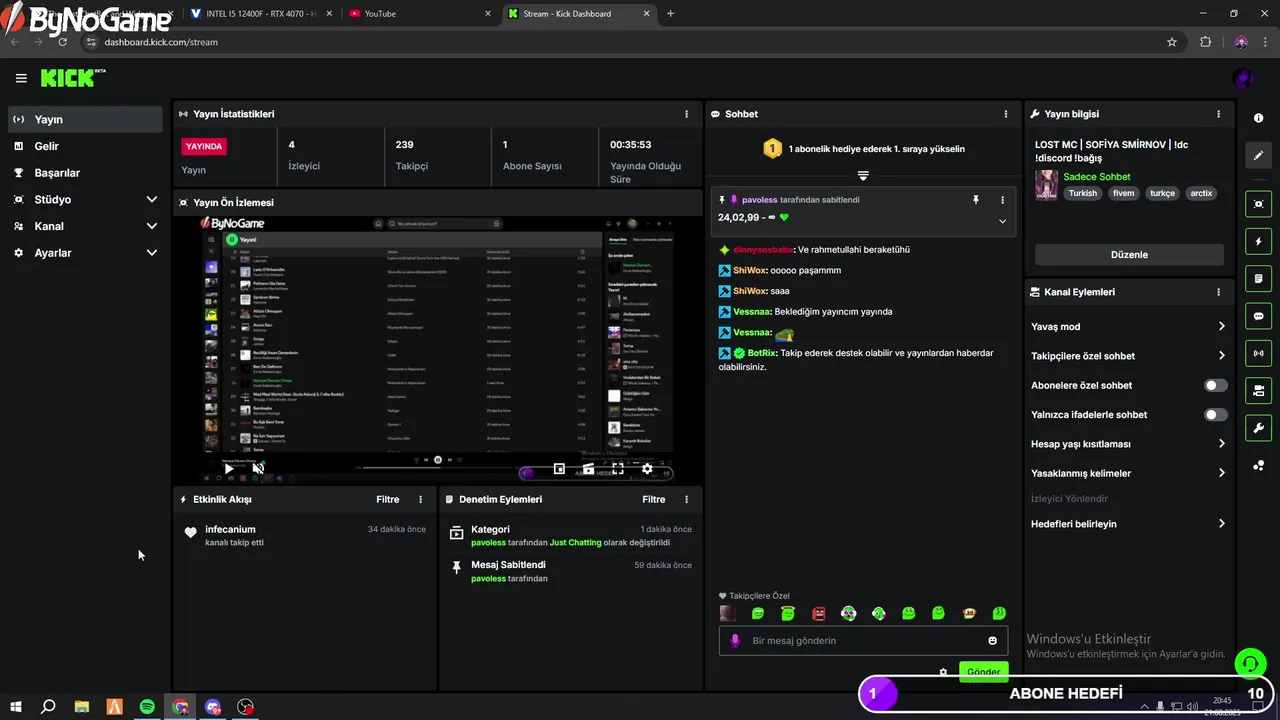Unmute the stream preview audio

click(x=258, y=468)
